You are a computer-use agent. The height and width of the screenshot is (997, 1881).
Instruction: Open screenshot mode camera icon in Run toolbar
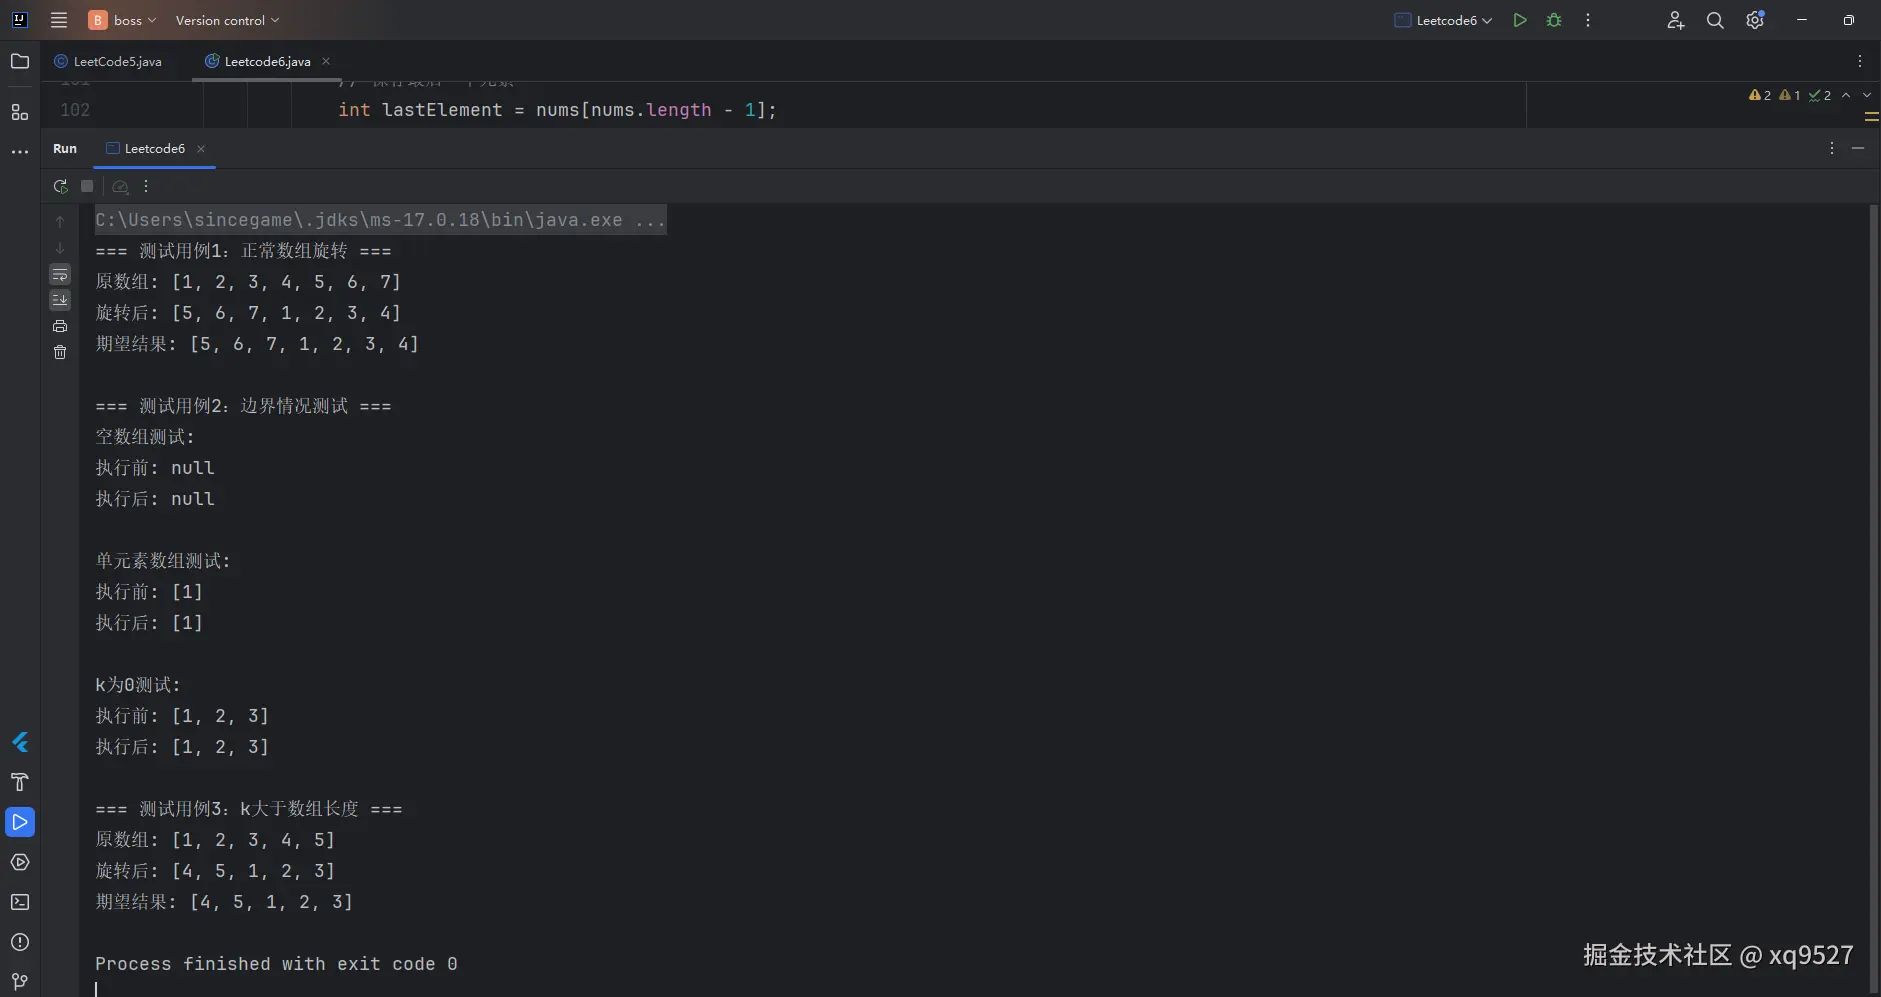click(x=120, y=186)
